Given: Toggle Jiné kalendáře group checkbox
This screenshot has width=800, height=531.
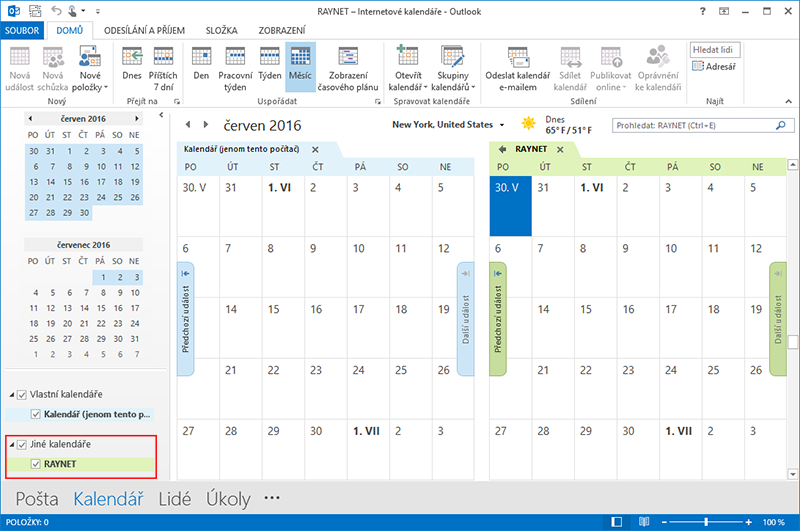Looking at the screenshot, I should click(22, 445).
